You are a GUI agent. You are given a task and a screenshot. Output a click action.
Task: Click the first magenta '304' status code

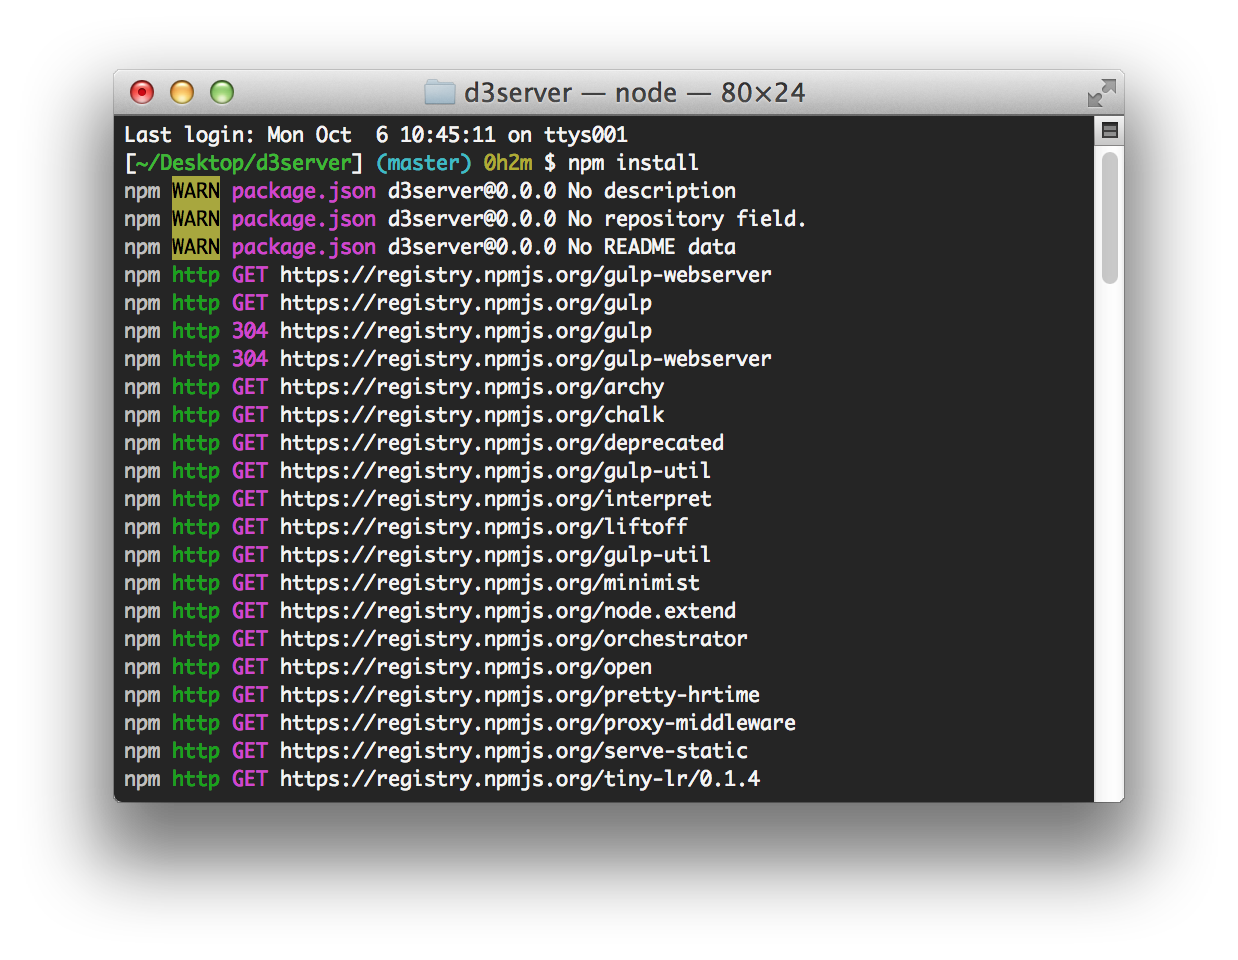250,331
